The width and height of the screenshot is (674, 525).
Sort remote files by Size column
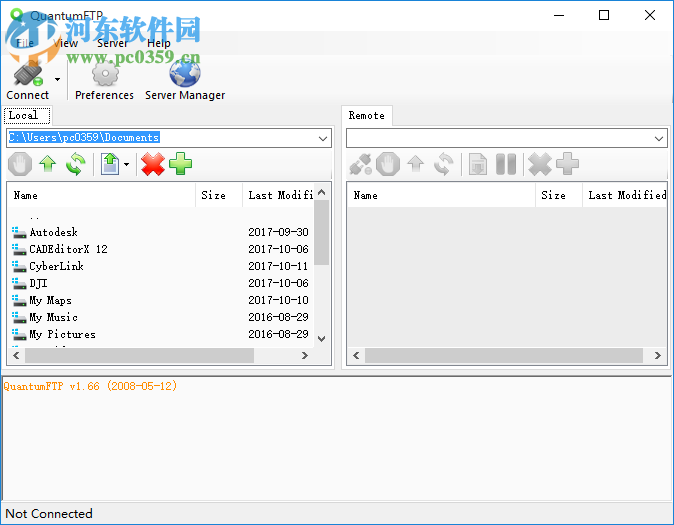point(559,195)
